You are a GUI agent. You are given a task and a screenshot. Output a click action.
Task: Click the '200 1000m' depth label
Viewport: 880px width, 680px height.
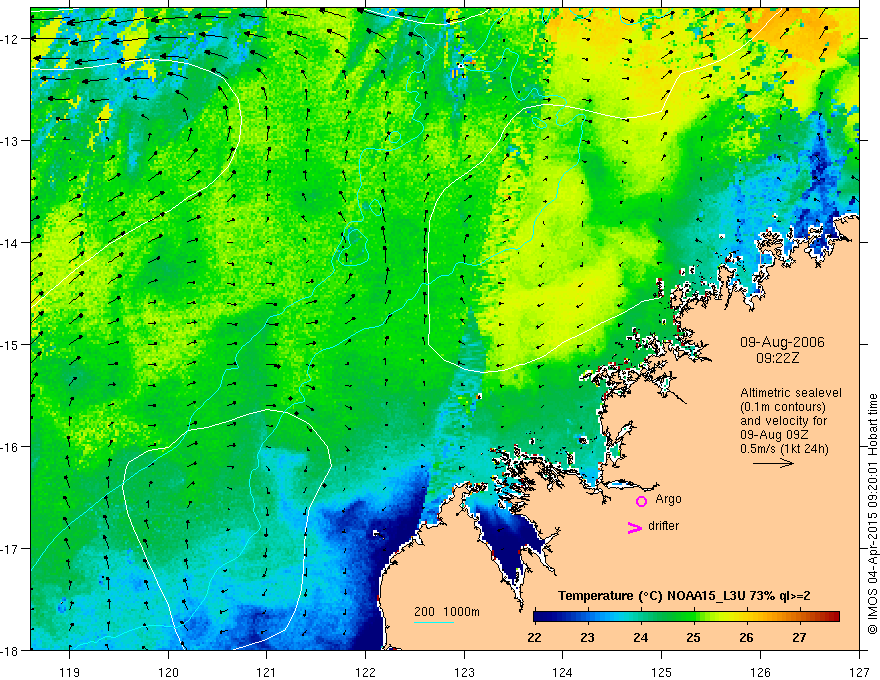[447, 612]
